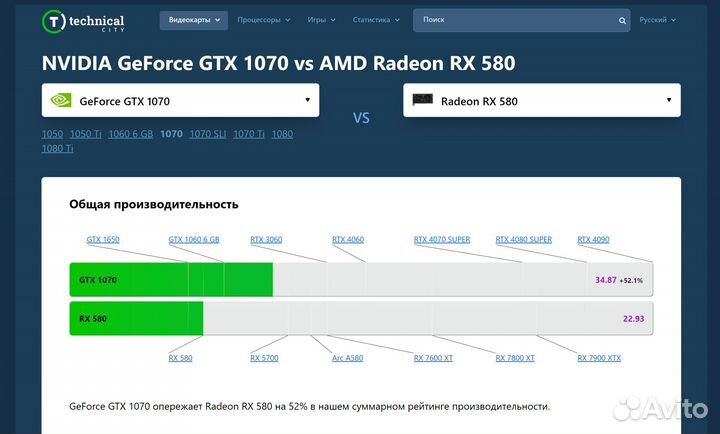Click the green RX 580 performance bar

(136, 318)
